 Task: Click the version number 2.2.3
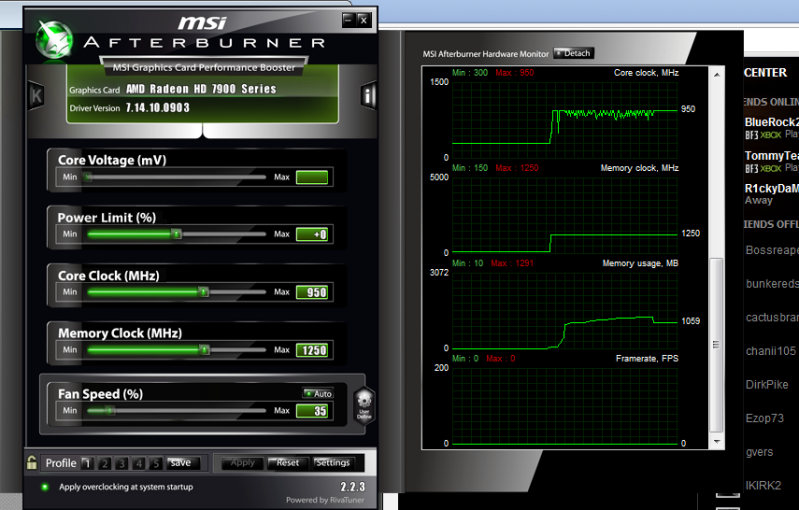tap(353, 487)
